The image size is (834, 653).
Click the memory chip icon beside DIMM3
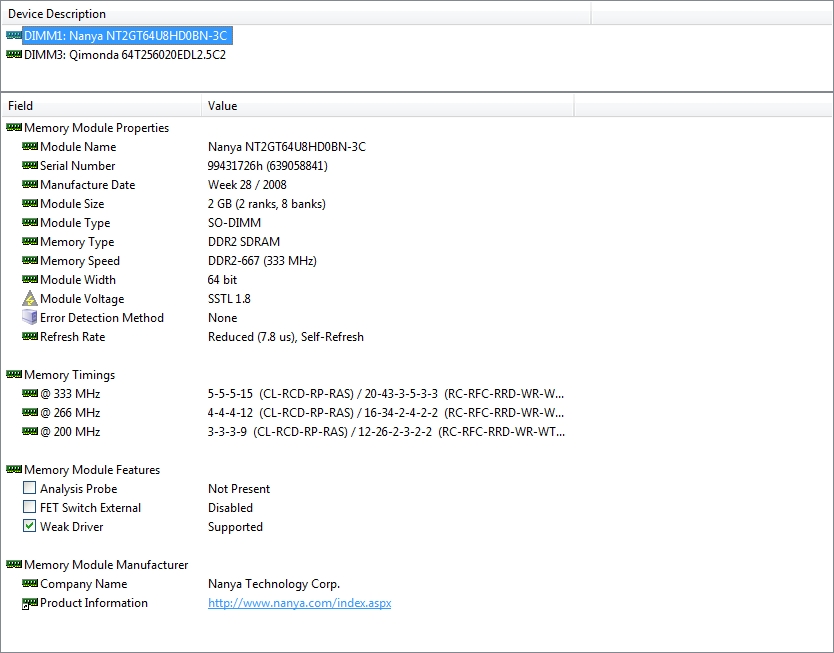13,55
